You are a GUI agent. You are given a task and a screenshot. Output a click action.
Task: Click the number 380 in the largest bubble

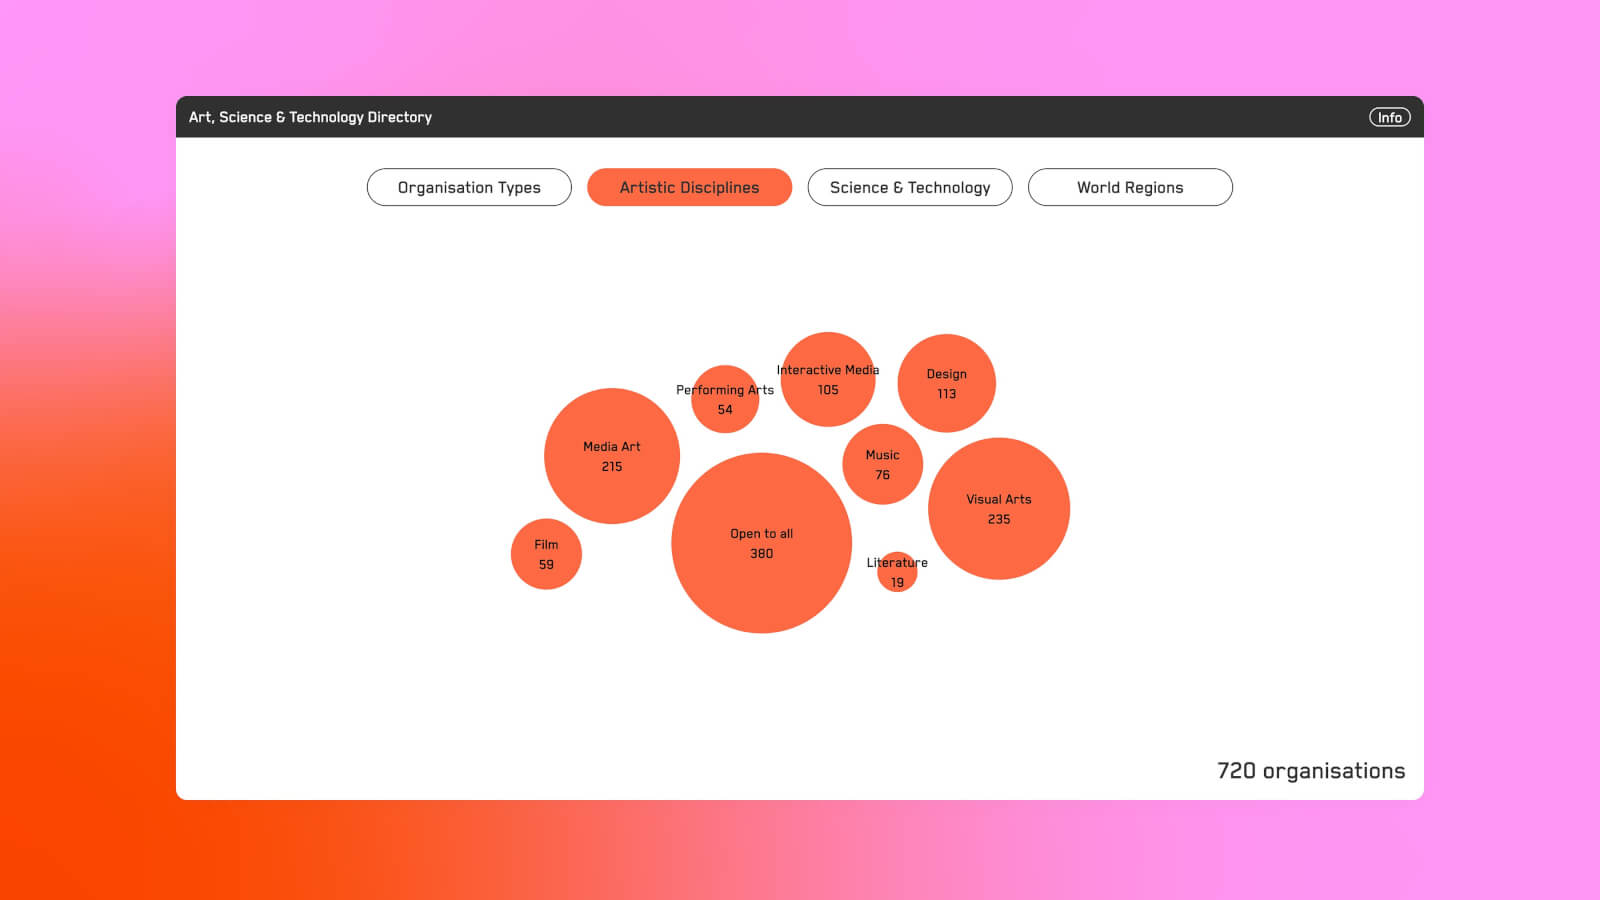point(761,554)
